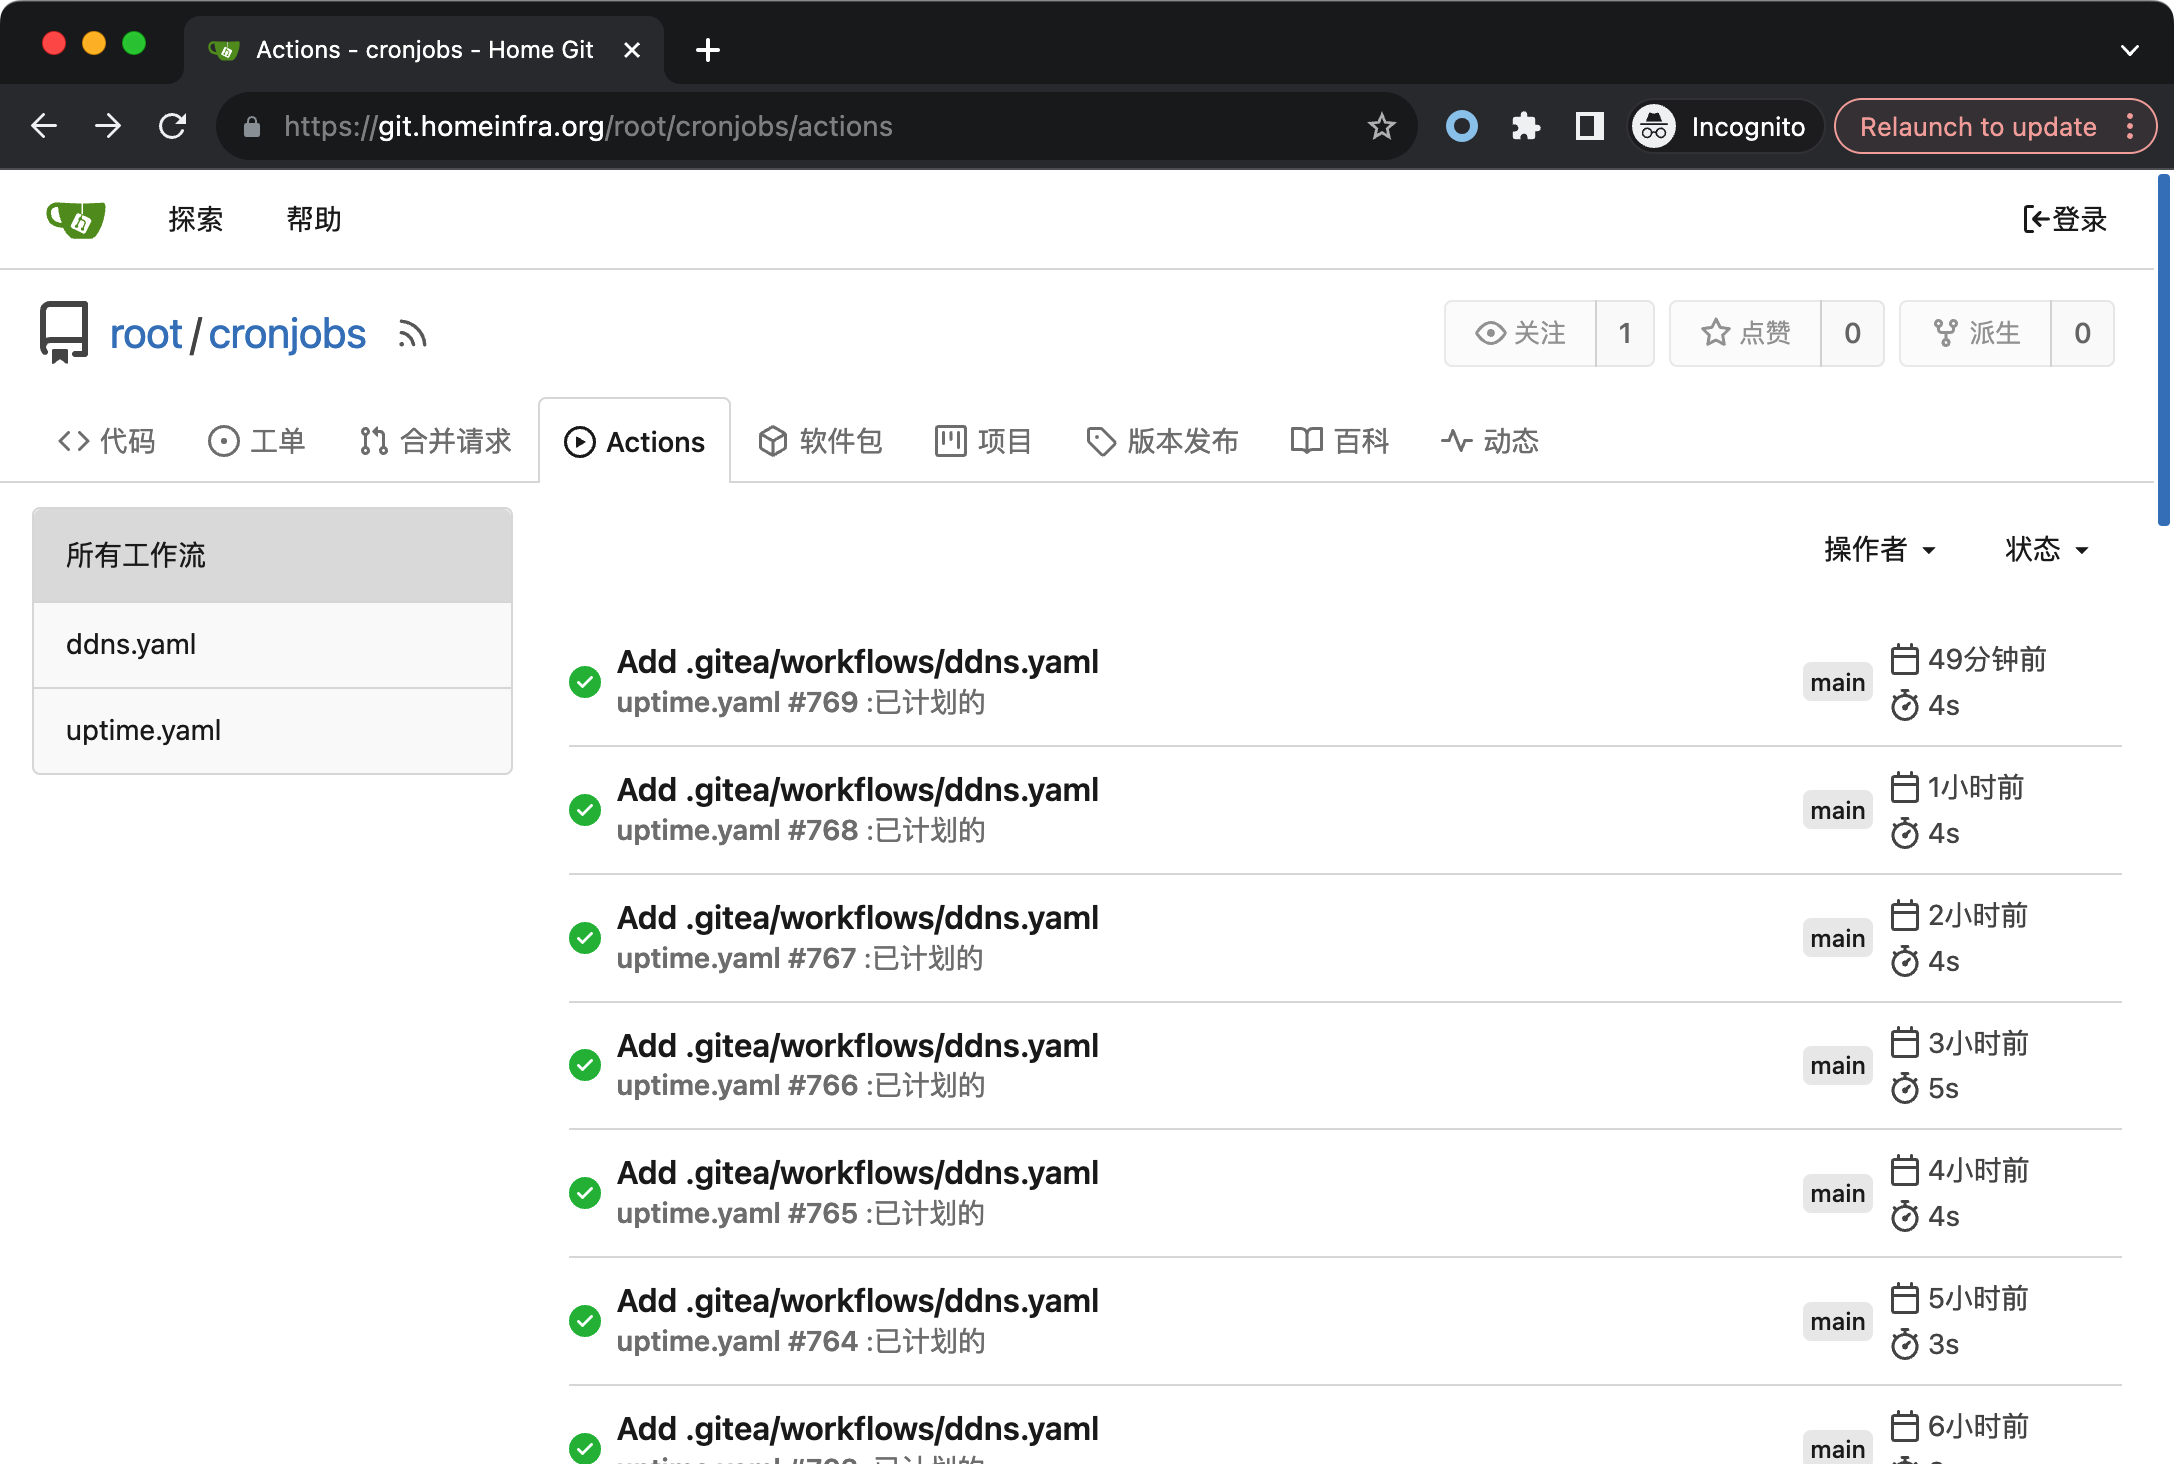Toggle watch with the 关注 button
Viewport: 2174px width, 1464px height.
coord(1520,333)
